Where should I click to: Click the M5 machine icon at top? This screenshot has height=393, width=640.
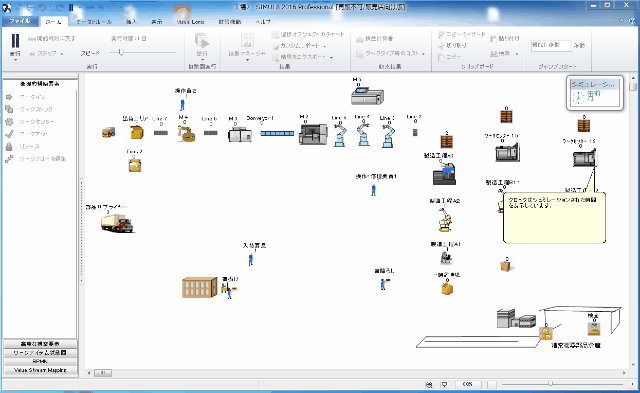coord(367,96)
